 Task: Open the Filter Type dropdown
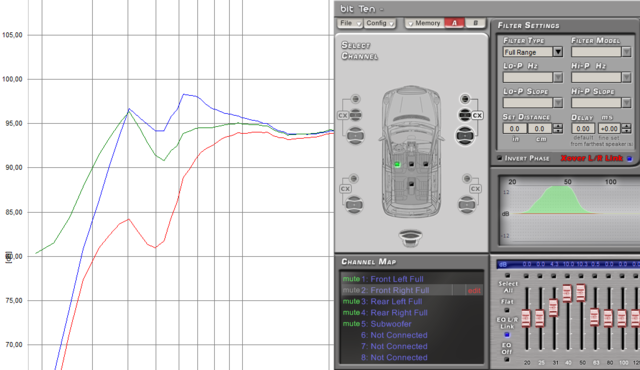(558, 52)
